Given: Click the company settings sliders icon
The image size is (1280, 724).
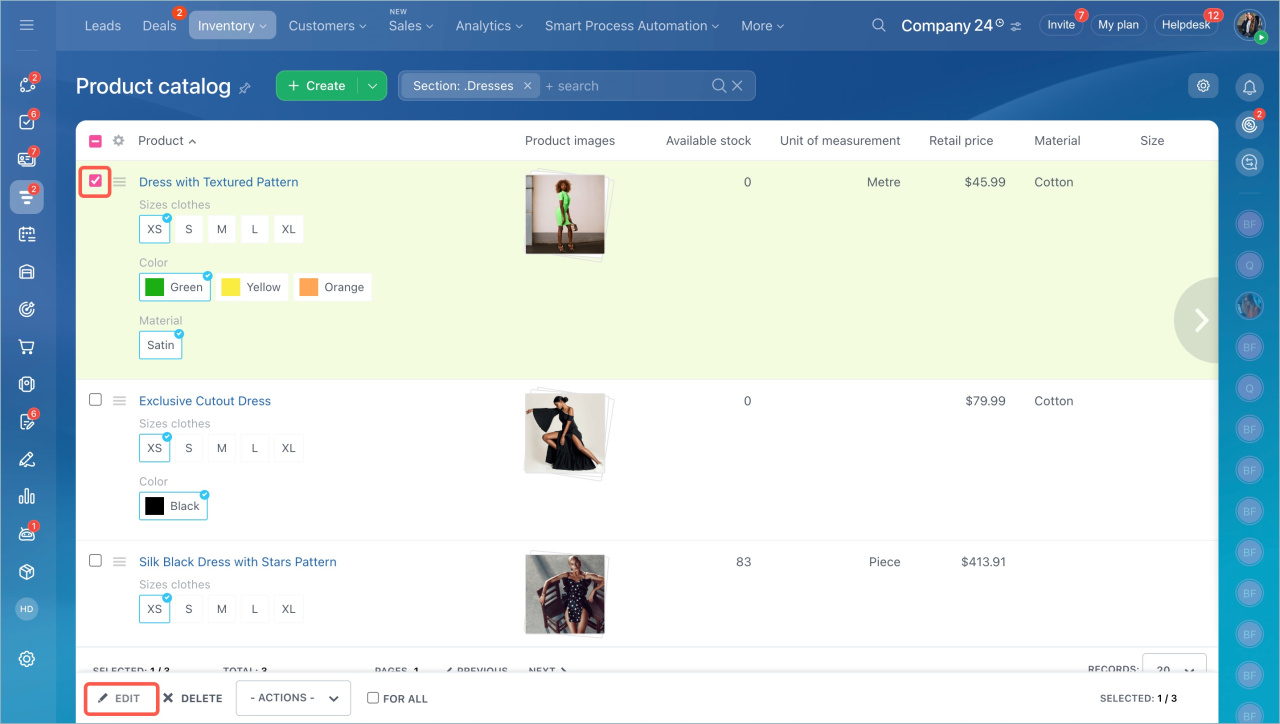Looking at the screenshot, I should point(1017,27).
